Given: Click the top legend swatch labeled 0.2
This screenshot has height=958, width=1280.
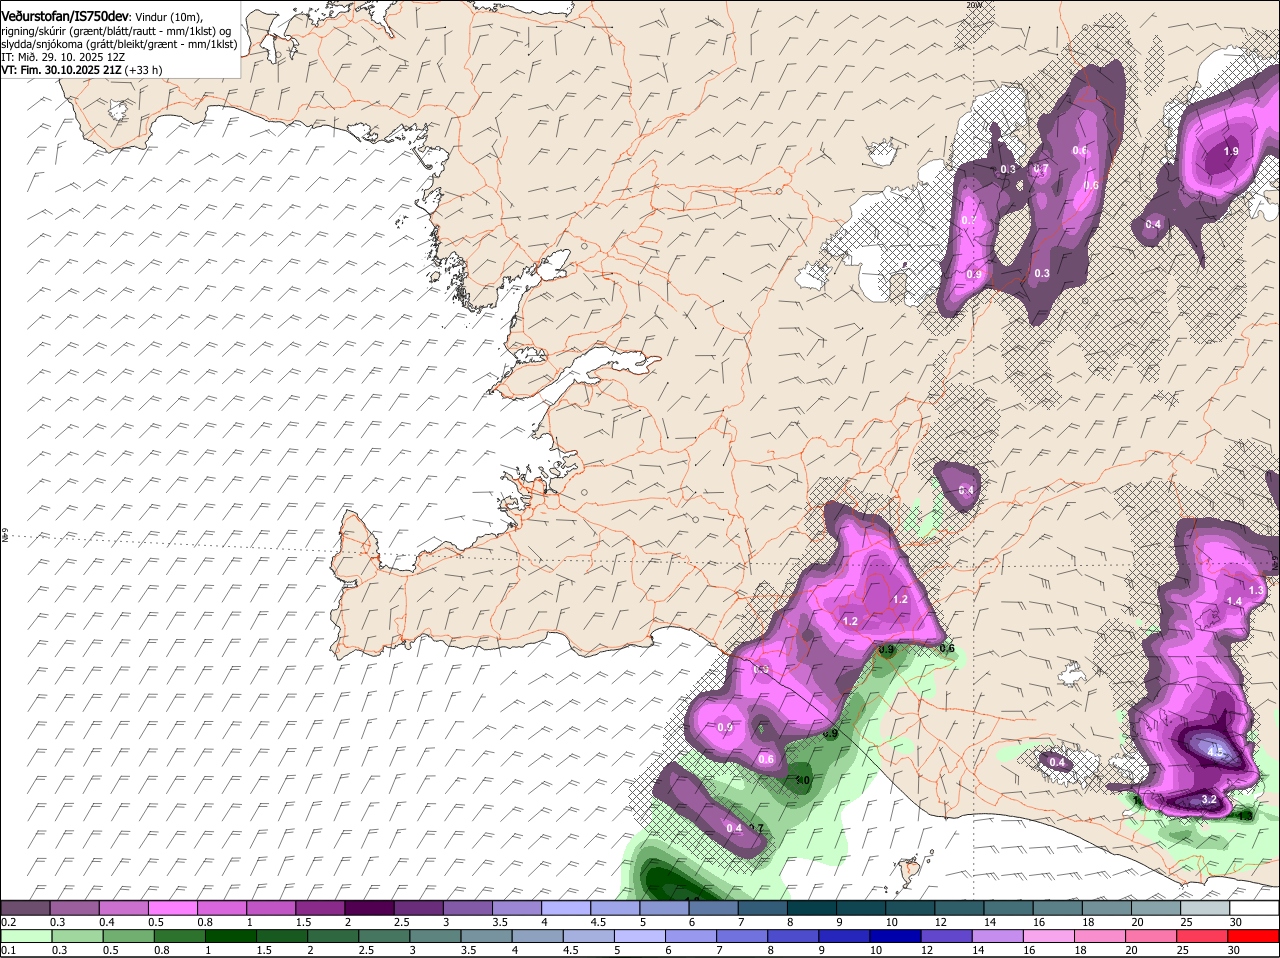Looking at the screenshot, I should coord(25,907).
